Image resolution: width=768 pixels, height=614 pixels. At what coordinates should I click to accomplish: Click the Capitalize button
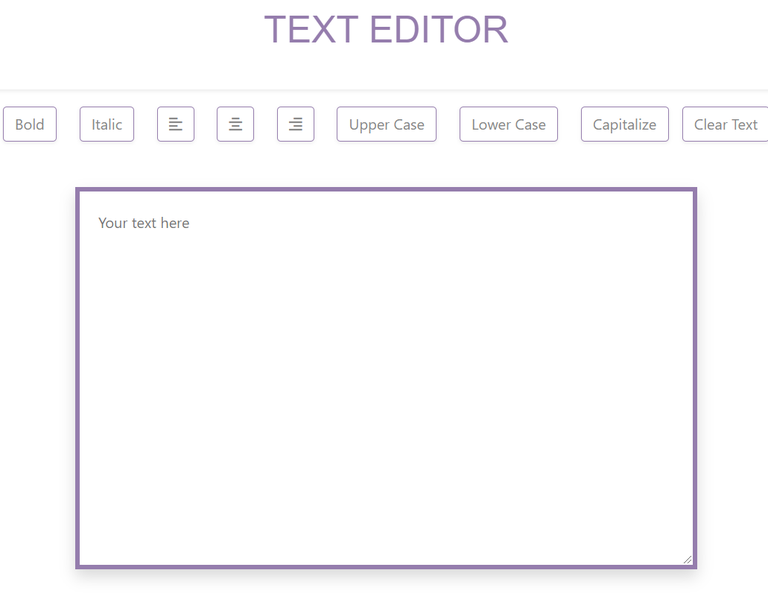coord(625,124)
